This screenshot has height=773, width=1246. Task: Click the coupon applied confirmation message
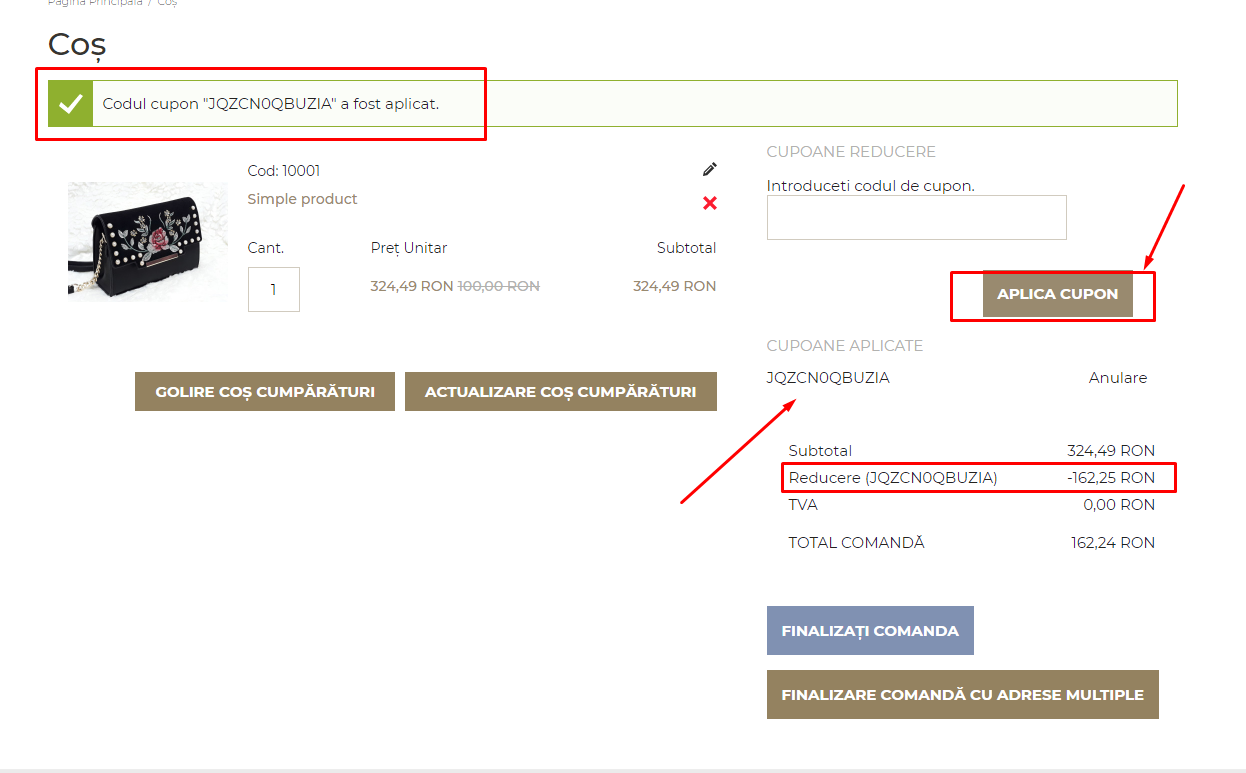point(271,104)
